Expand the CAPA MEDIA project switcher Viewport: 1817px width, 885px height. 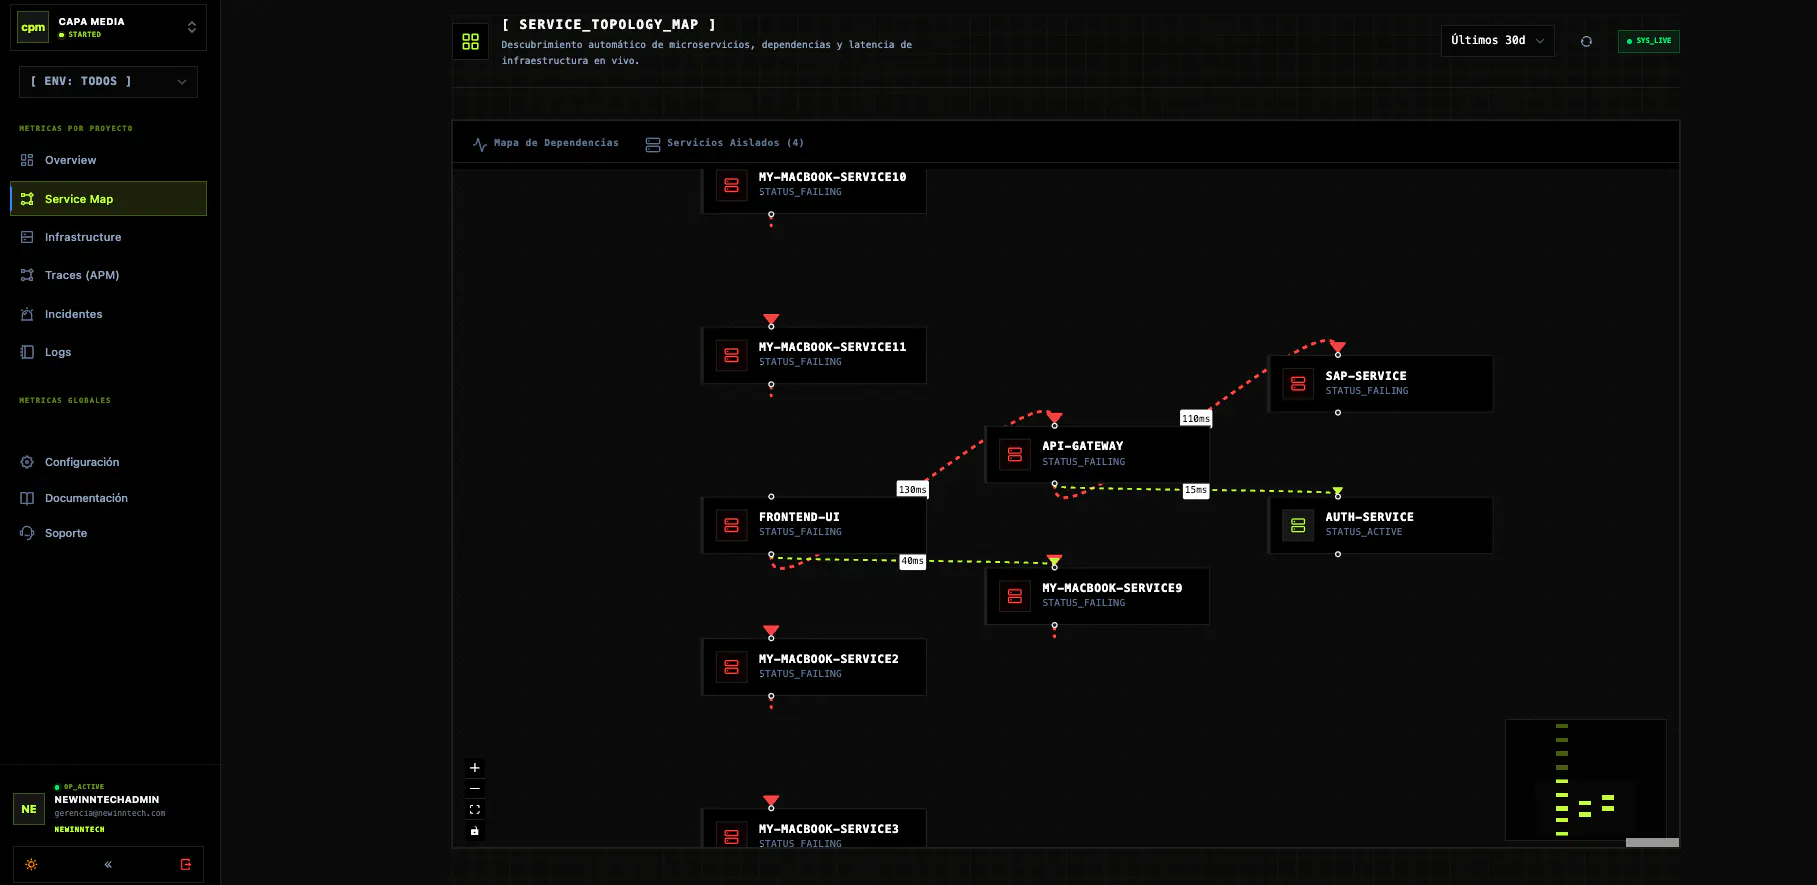tap(108, 27)
